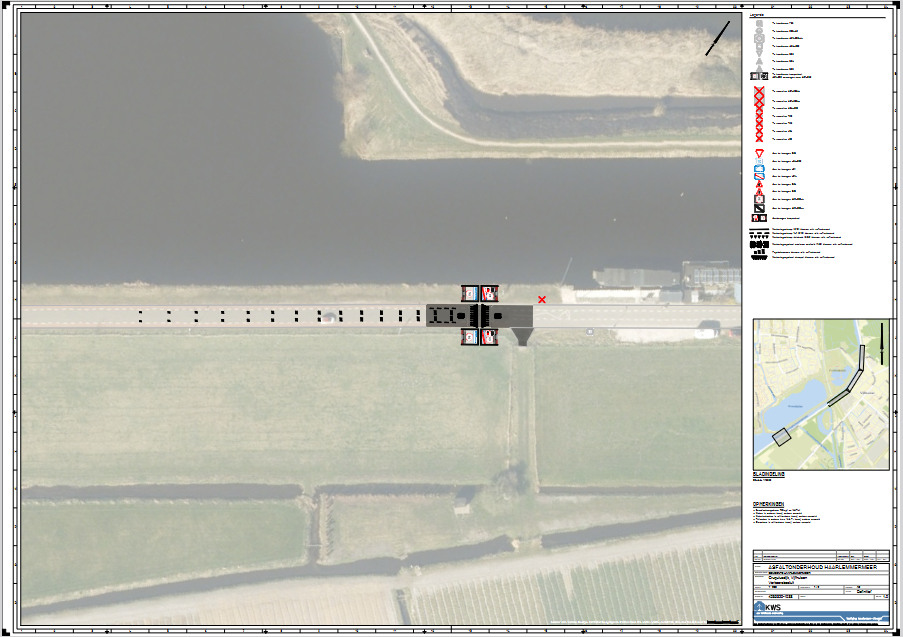The height and width of the screenshot is (637, 903).
Task: Click the sheet outline rectangle on overview map
Action: pos(781,437)
